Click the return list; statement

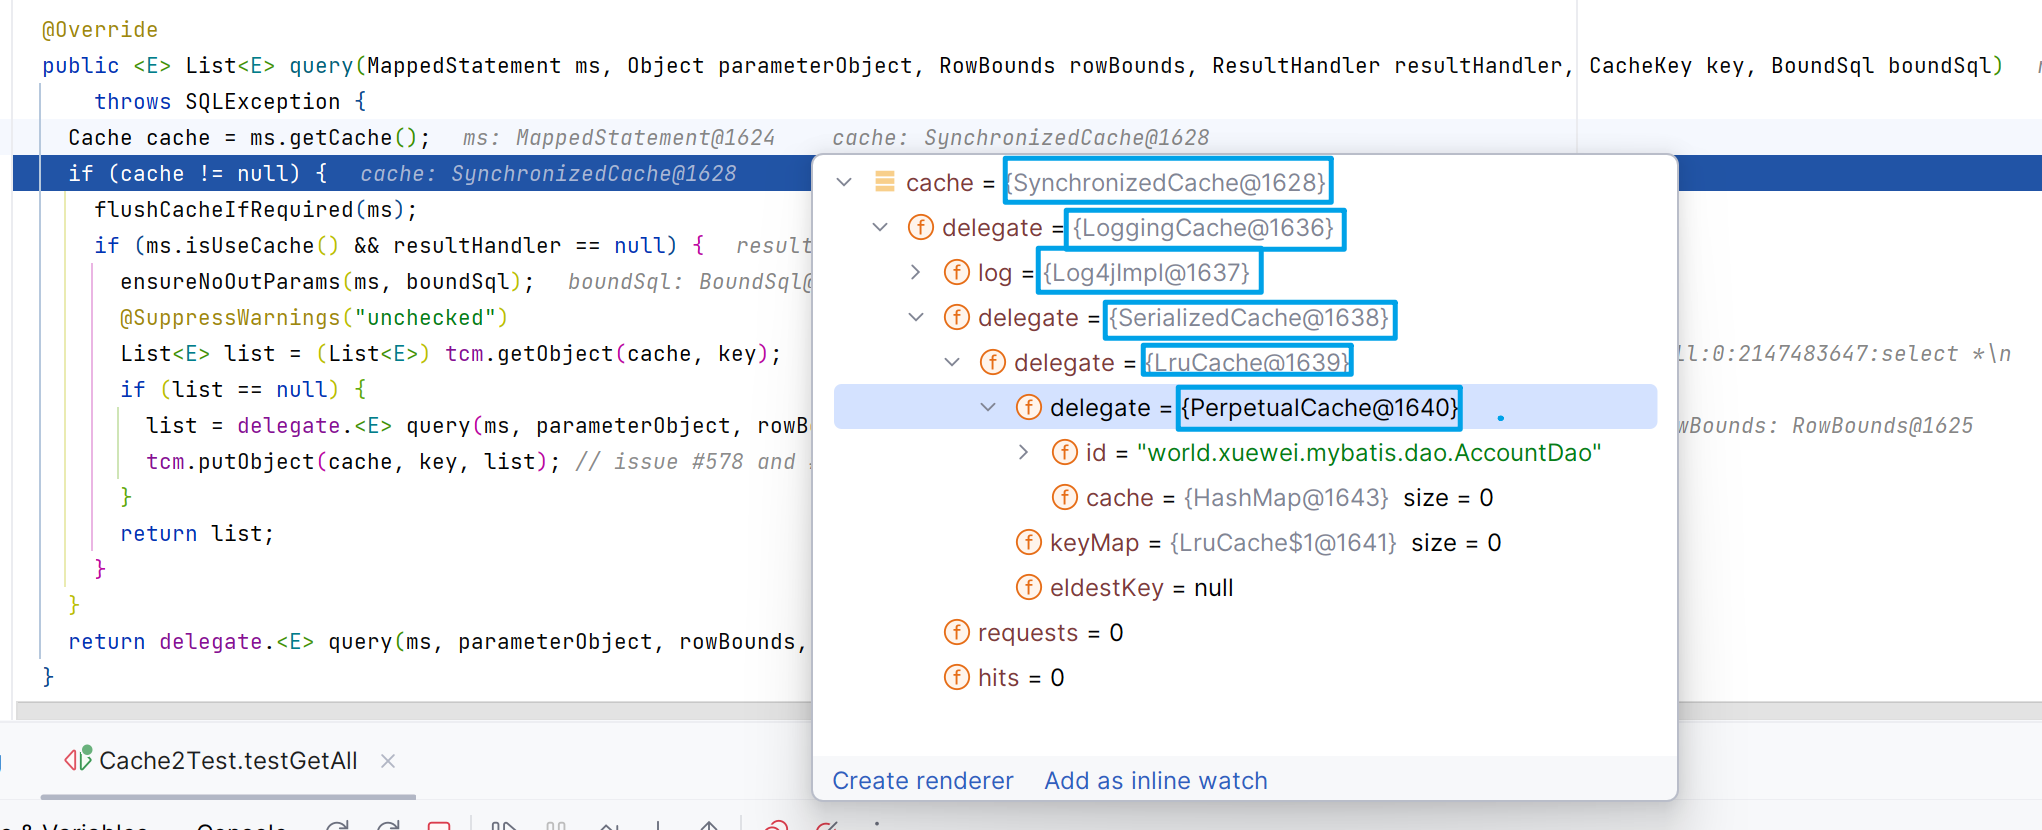click(x=197, y=534)
